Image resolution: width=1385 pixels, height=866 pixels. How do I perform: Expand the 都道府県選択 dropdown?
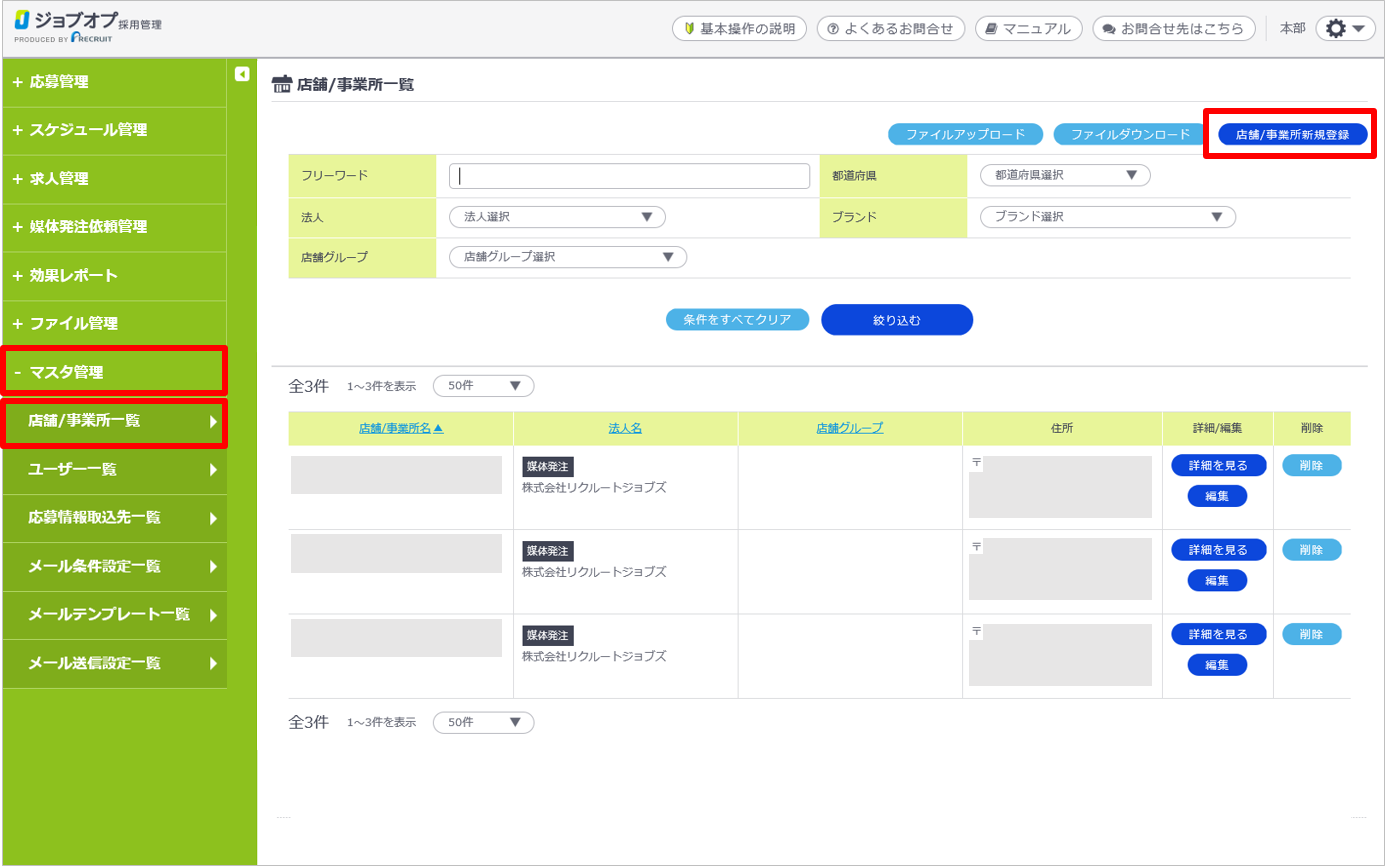1065,175
